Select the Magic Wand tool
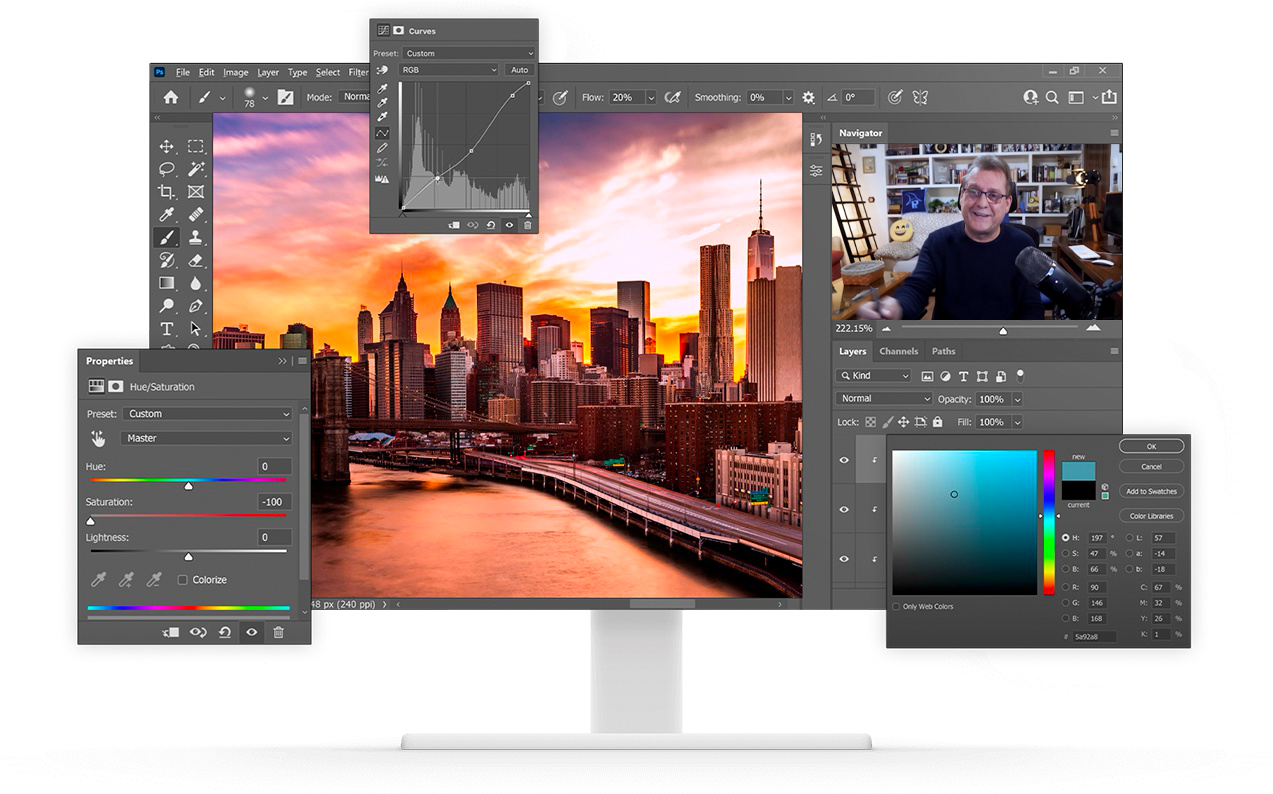1273x794 pixels. 196,169
